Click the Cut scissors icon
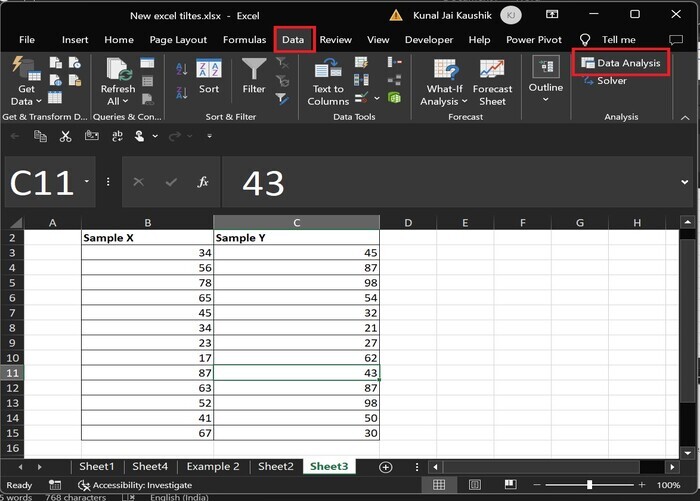Screen dimensions: 700x501 coord(65,136)
